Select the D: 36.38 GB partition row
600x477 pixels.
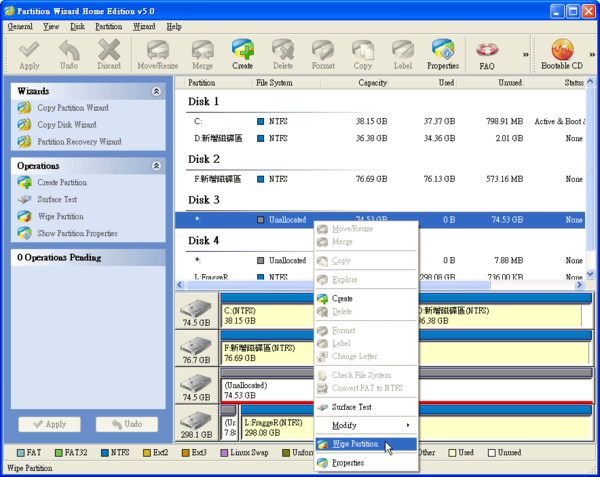380,138
